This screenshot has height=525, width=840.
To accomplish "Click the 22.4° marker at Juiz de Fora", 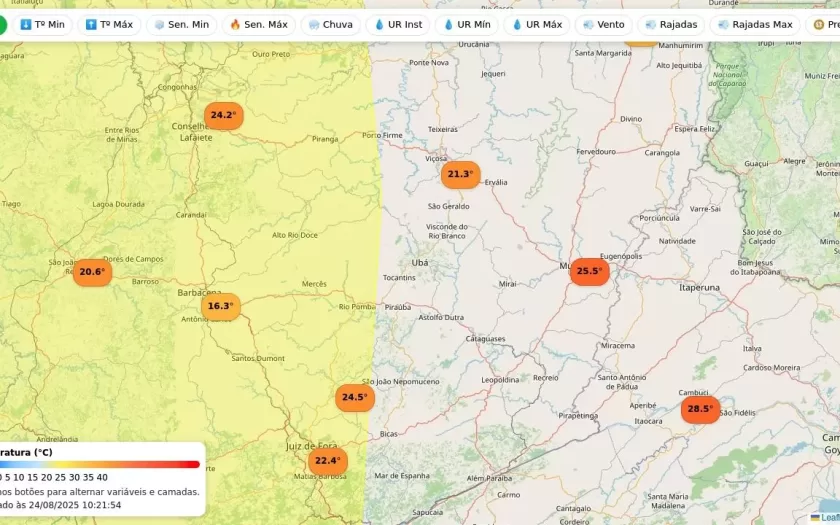I will tap(327, 461).
